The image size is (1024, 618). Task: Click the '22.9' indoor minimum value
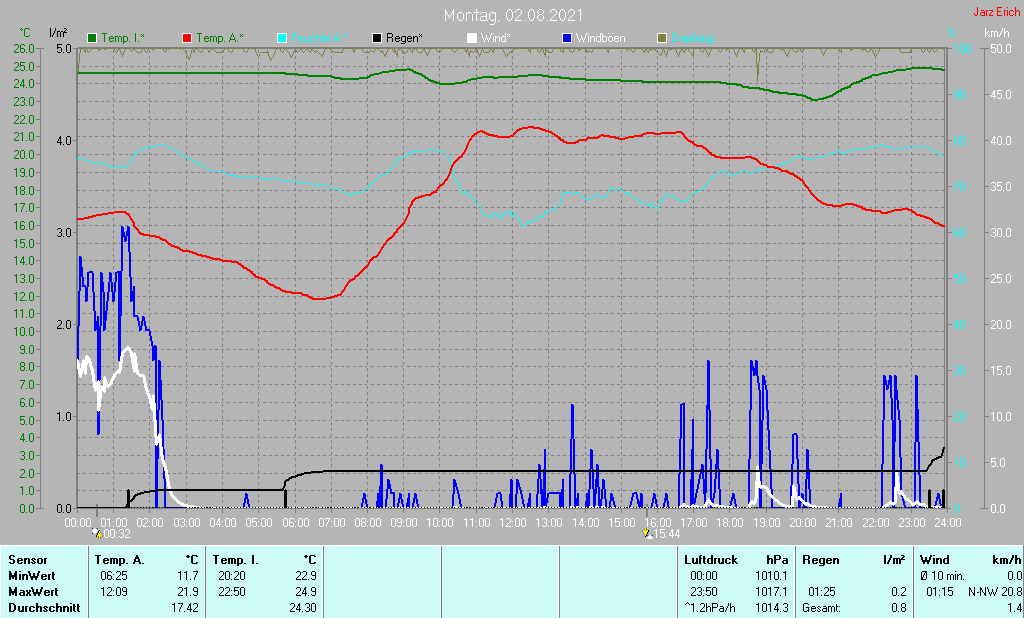305,576
